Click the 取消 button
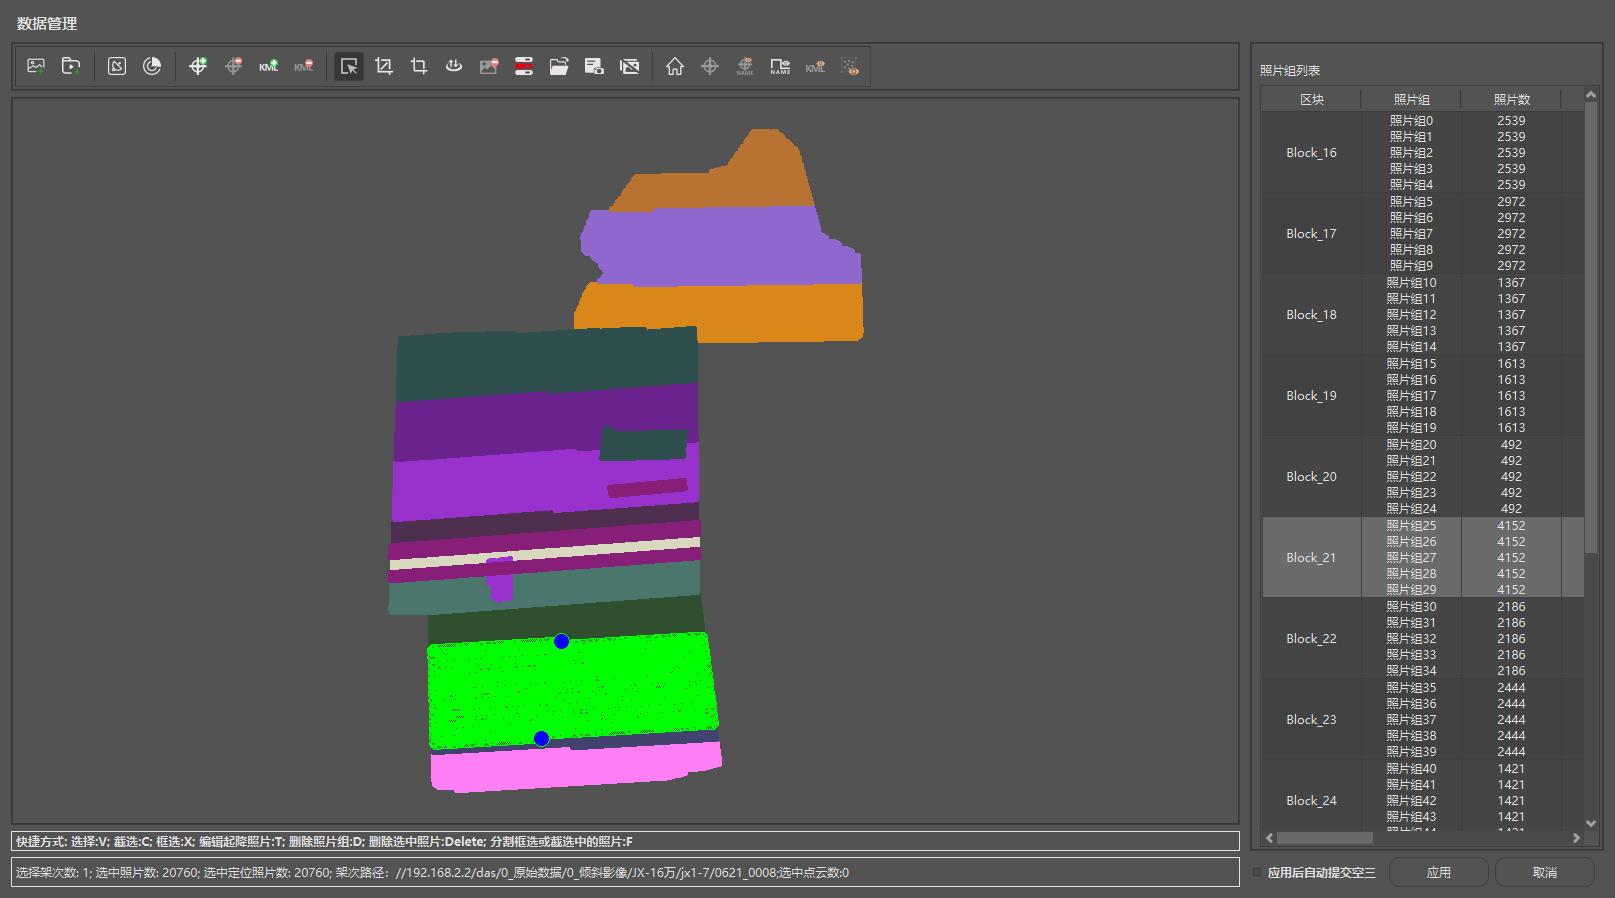The width and height of the screenshot is (1615, 898). 1544,872
